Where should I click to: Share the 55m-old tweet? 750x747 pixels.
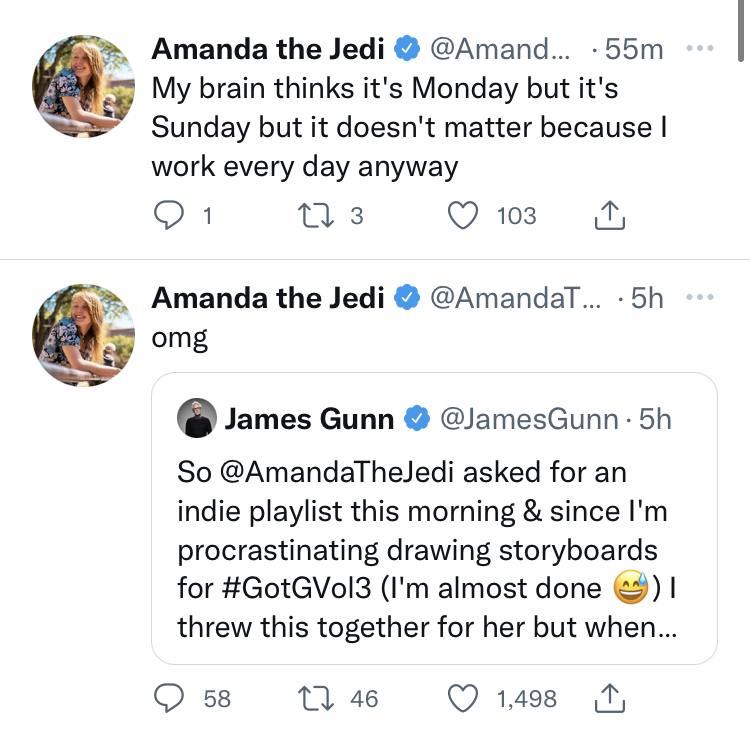pos(610,215)
